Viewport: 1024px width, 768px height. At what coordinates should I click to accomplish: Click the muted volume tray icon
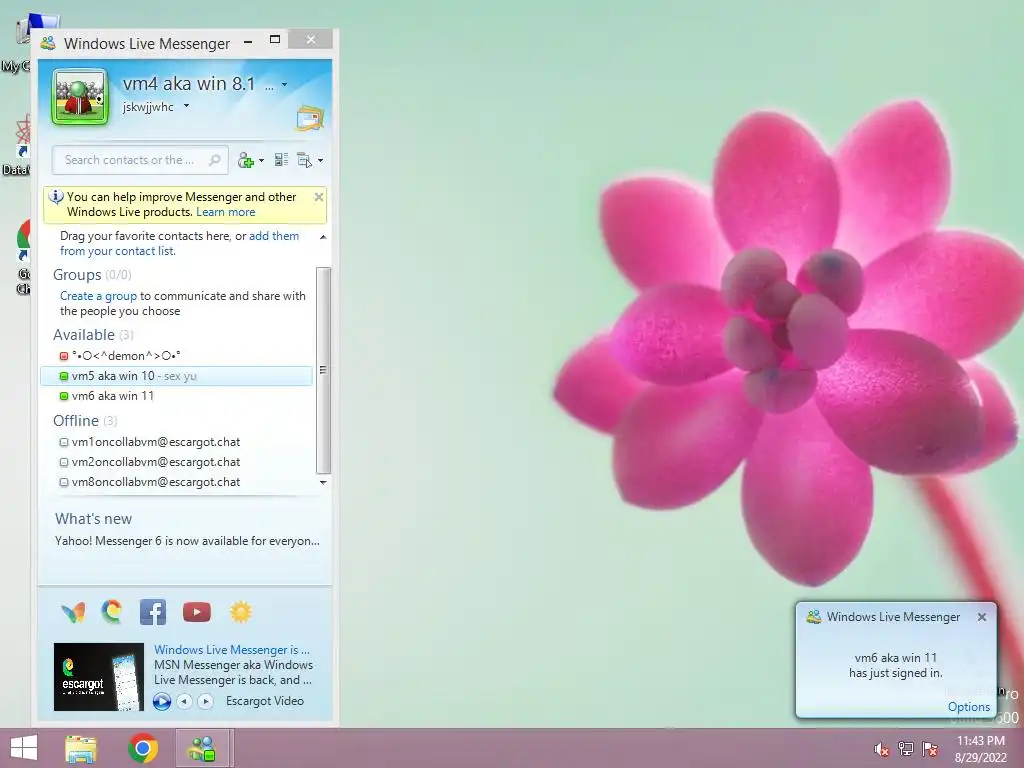(x=881, y=748)
